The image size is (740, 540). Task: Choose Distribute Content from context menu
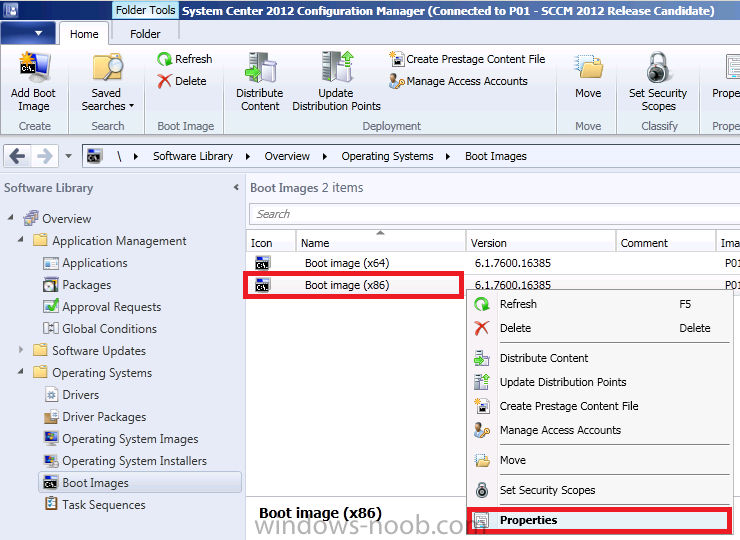(x=599, y=358)
